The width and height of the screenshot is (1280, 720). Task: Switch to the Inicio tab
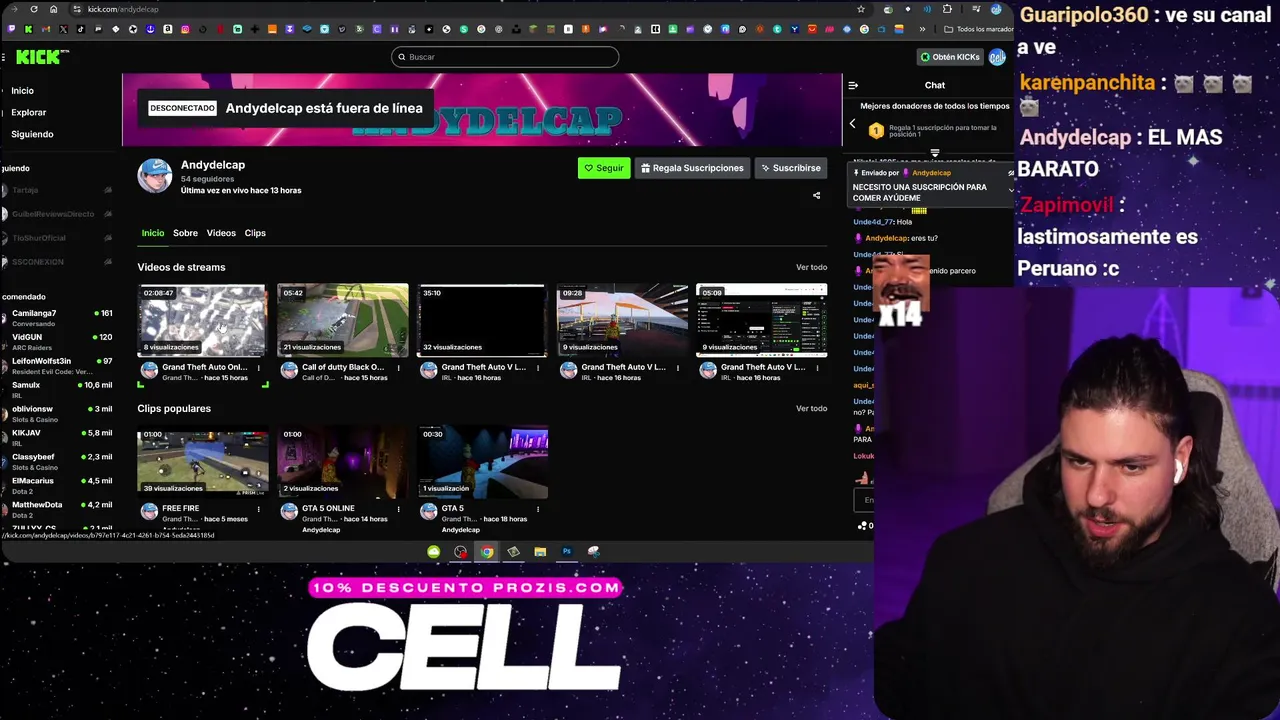point(152,233)
